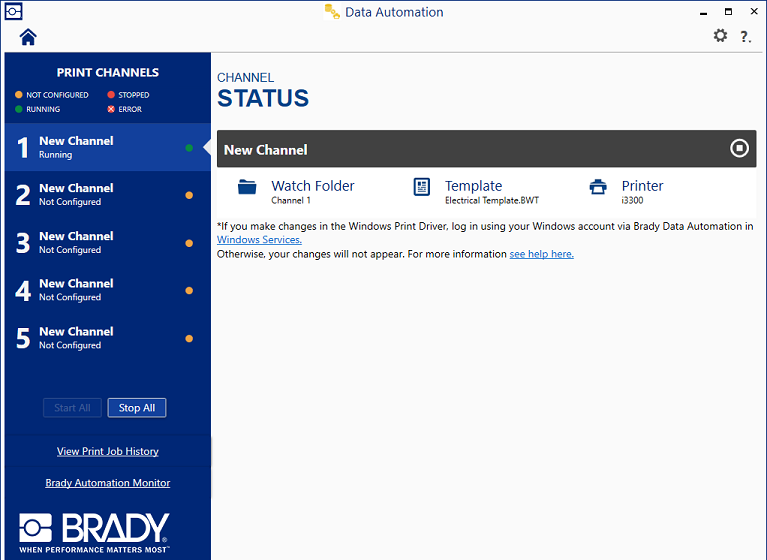Open View Print Job History link

tap(108, 451)
